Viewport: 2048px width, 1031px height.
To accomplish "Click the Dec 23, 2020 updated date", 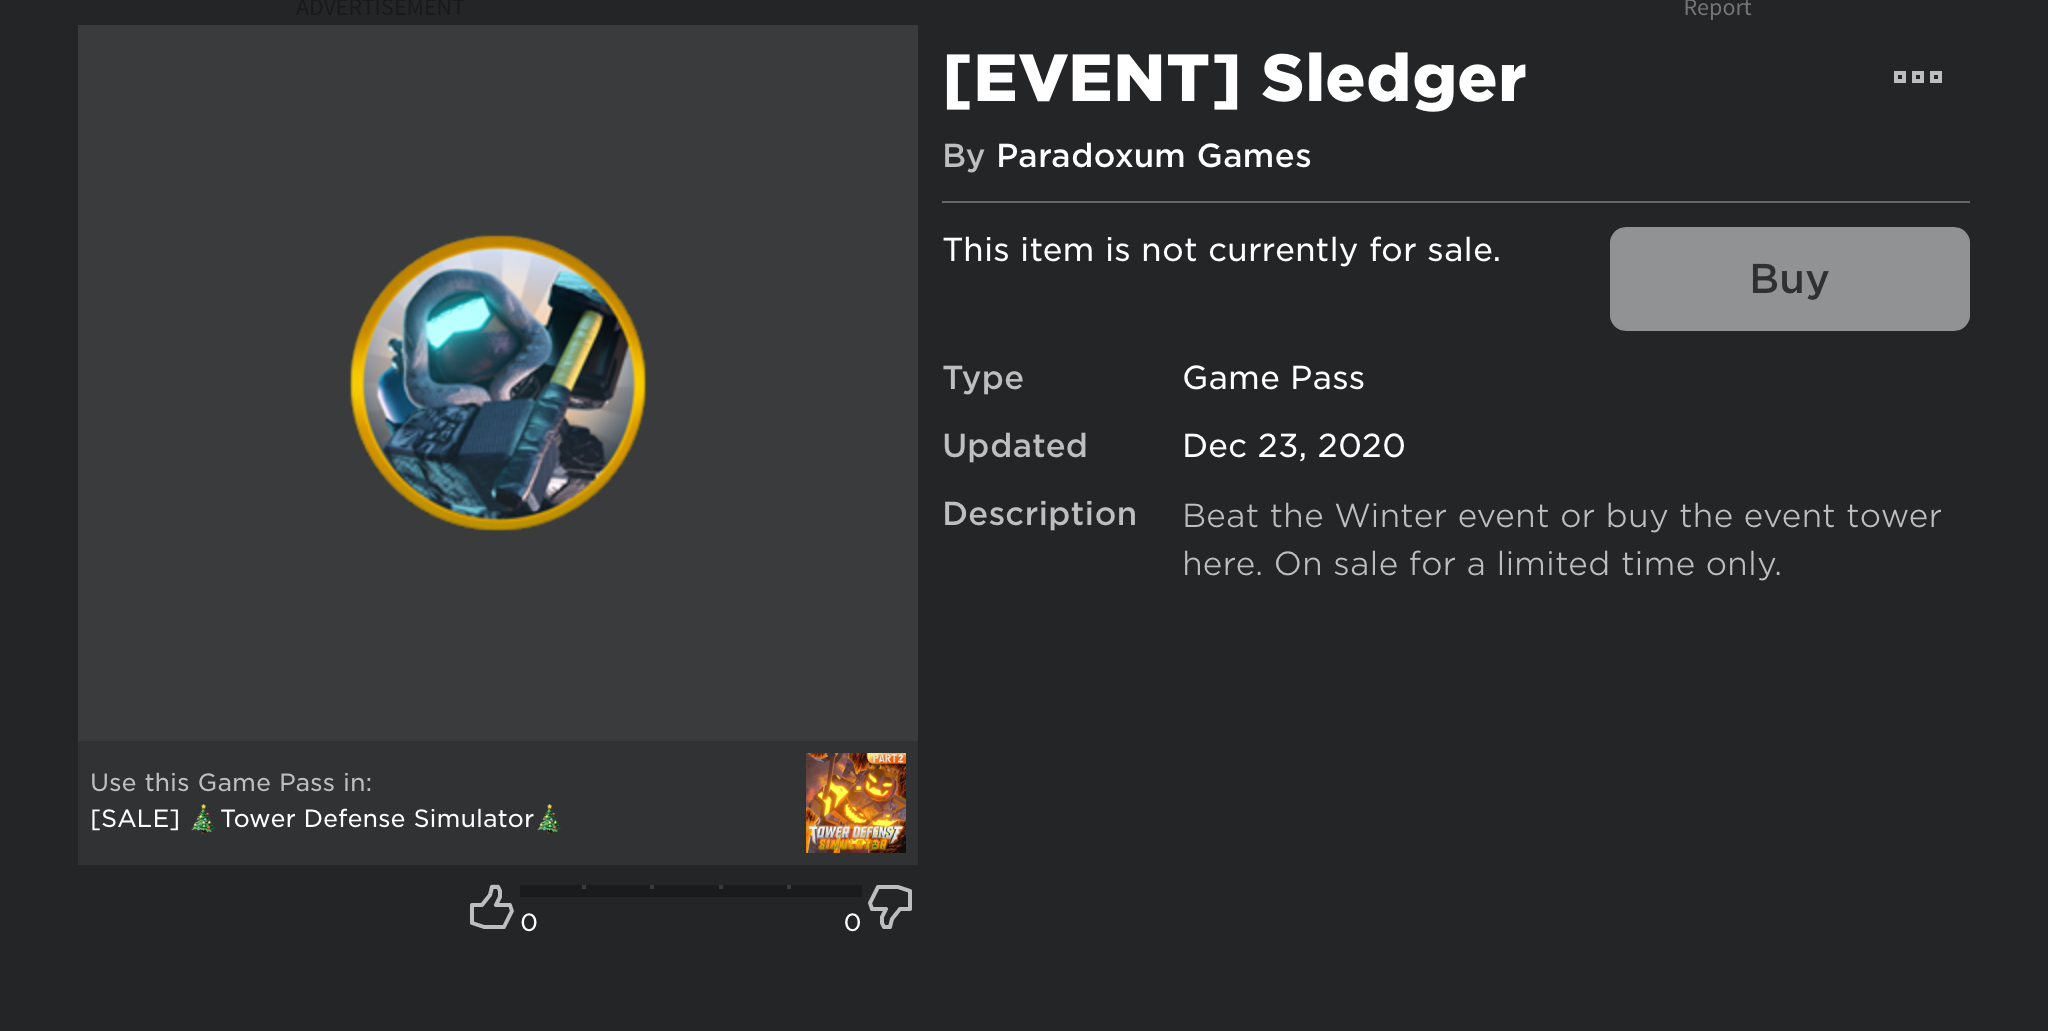I will tap(1293, 446).
